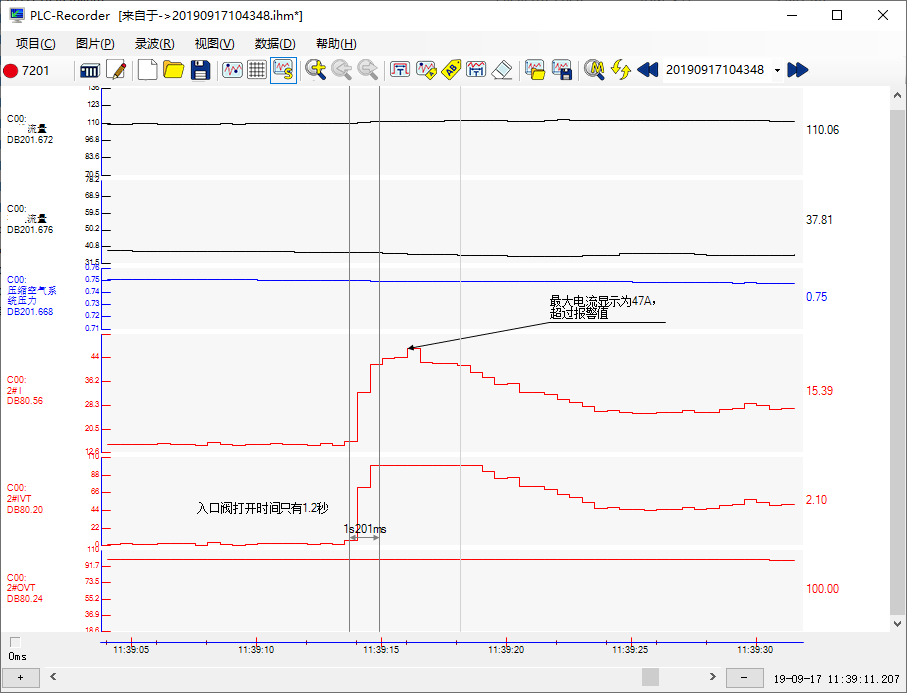Click the magnifier M search icon
This screenshot has width=907, height=693.
click(594, 70)
